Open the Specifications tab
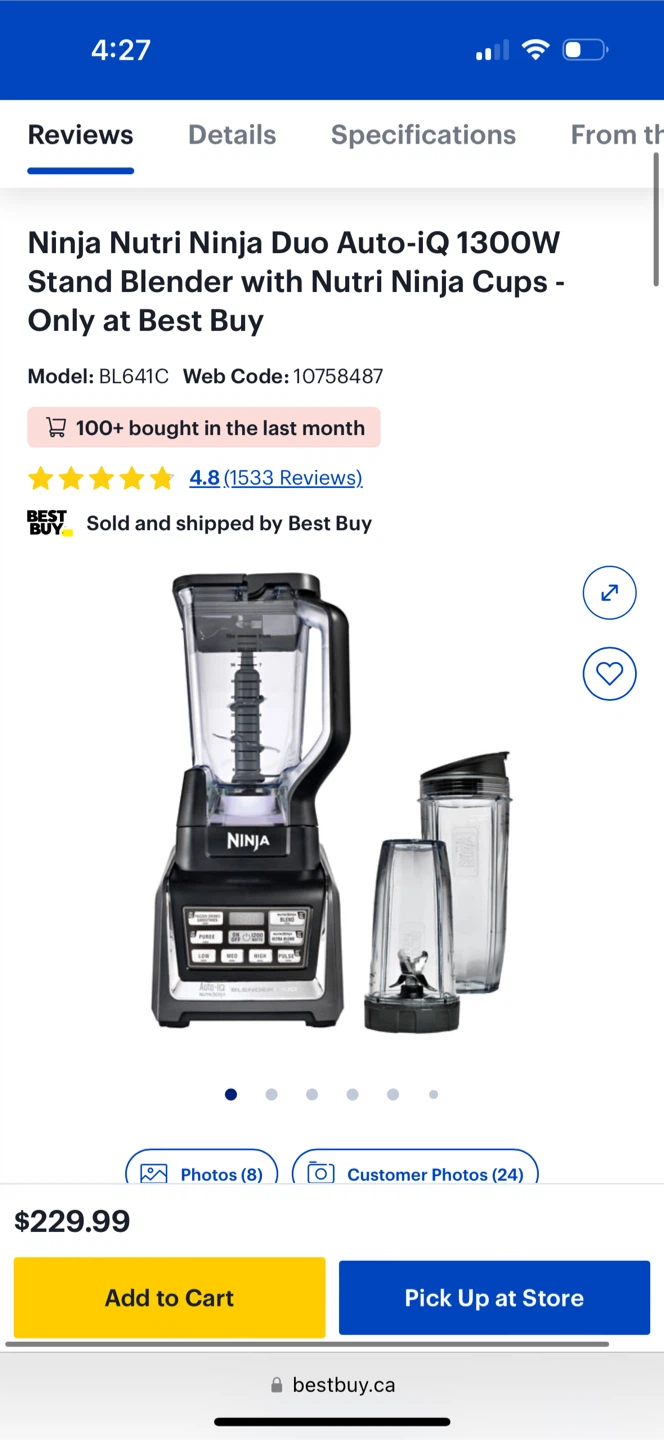Image resolution: width=664 pixels, height=1440 pixels. click(x=423, y=135)
